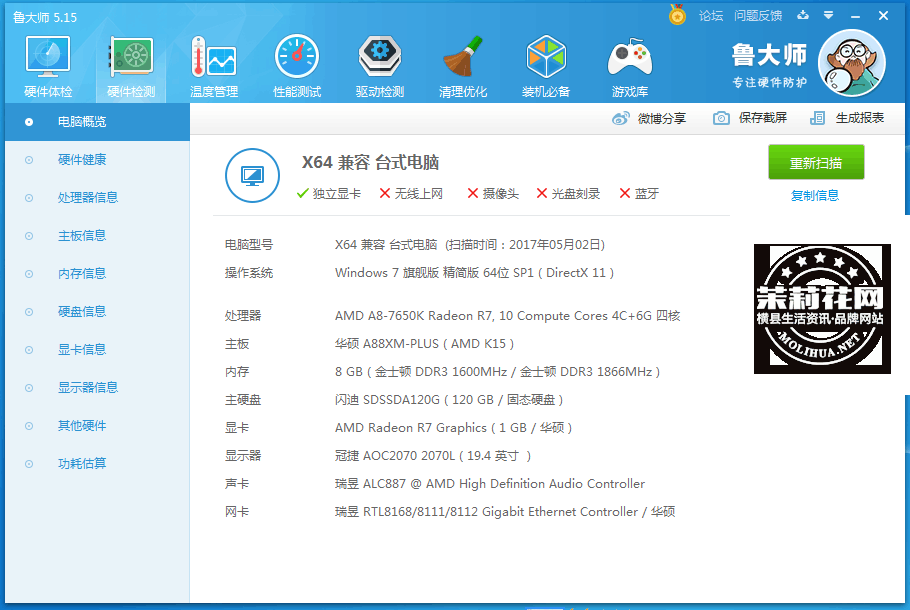
Task: Open 装机必备 essential software
Action: pos(546,67)
